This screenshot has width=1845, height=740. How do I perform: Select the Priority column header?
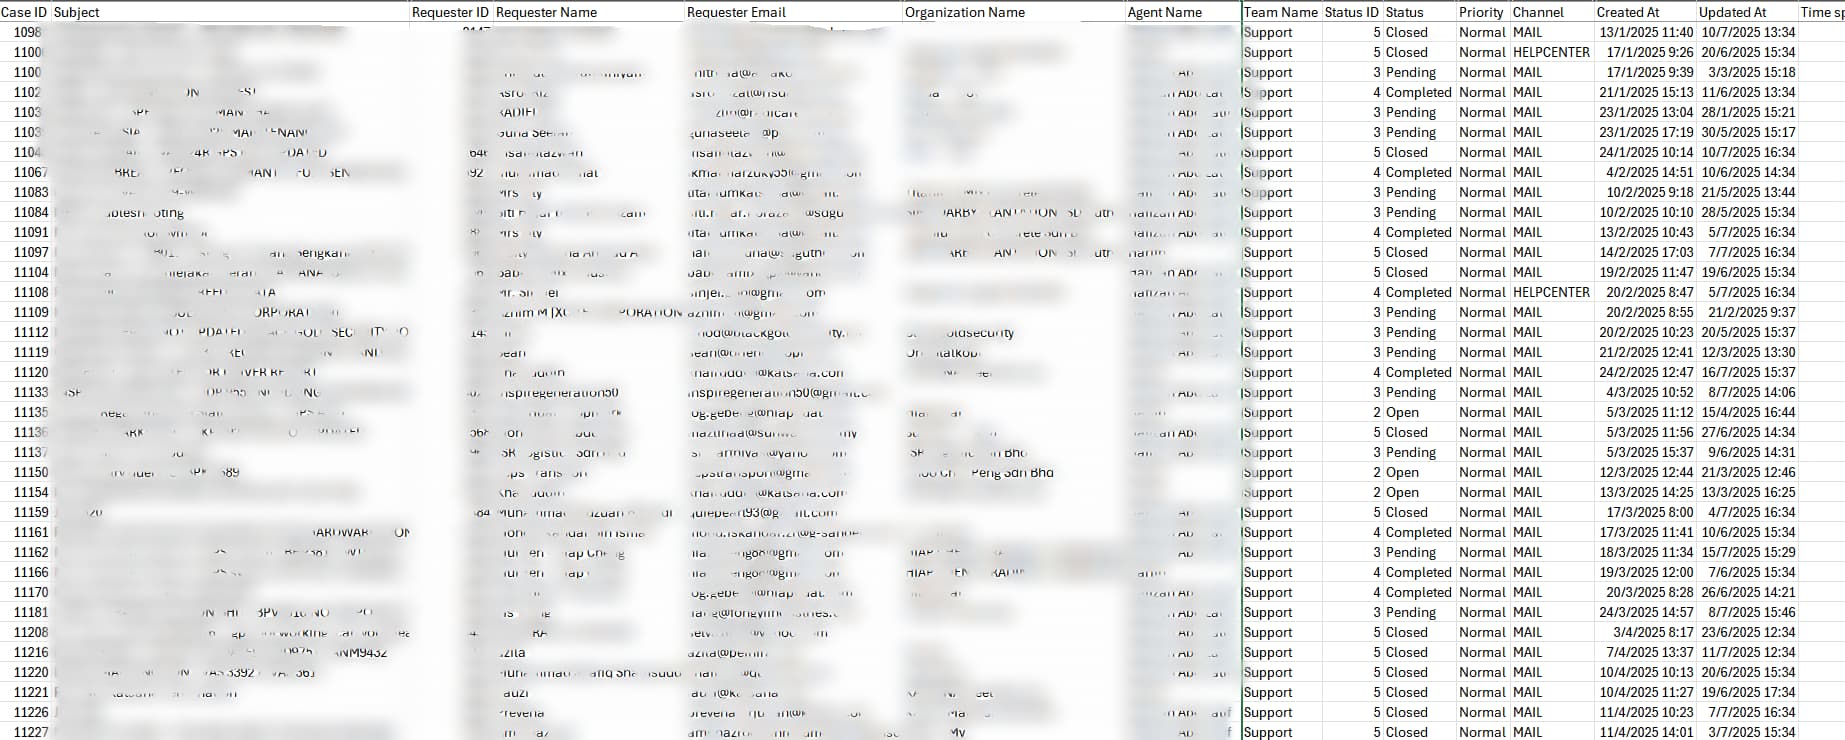(x=1480, y=12)
